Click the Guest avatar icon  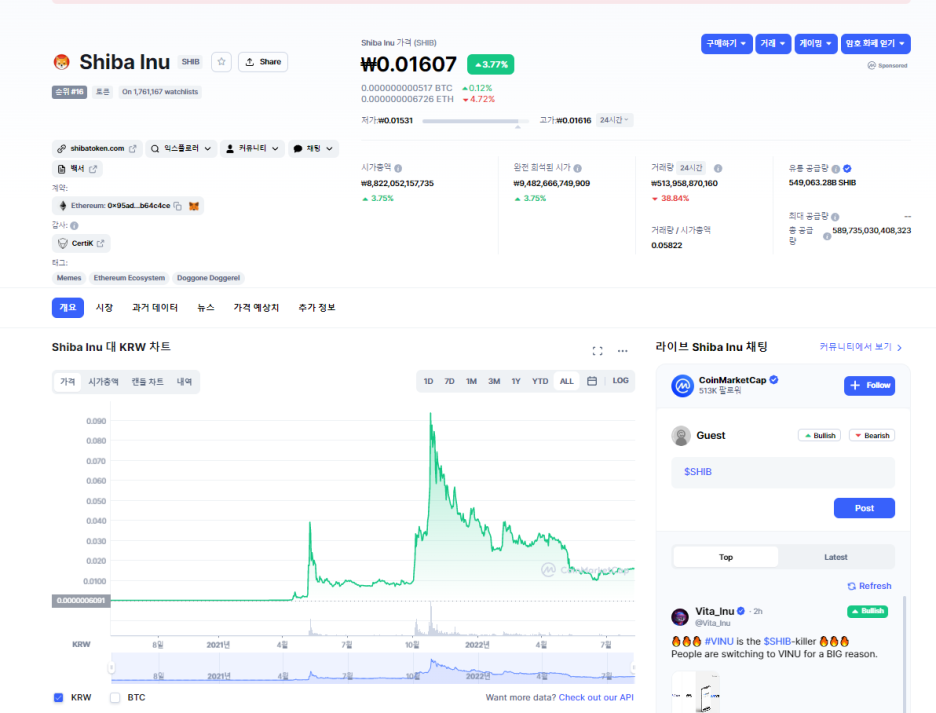click(681, 435)
